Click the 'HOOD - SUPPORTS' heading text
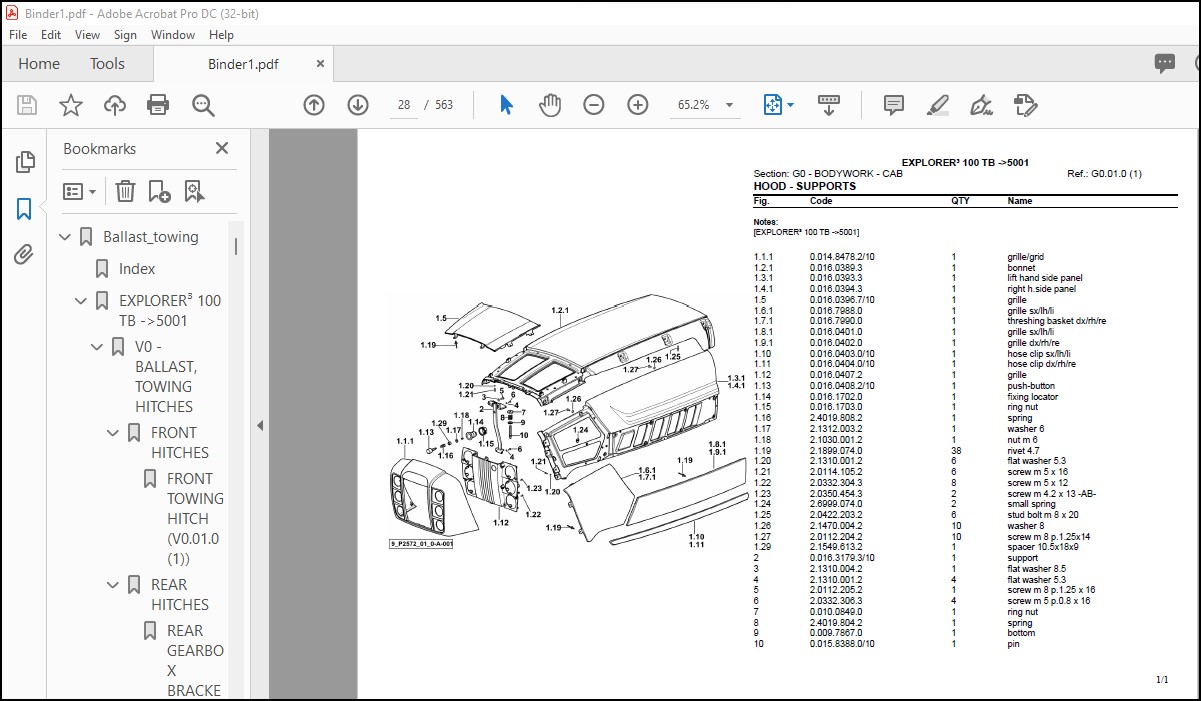The height and width of the screenshot is (701, 1201). click(804, 186)
